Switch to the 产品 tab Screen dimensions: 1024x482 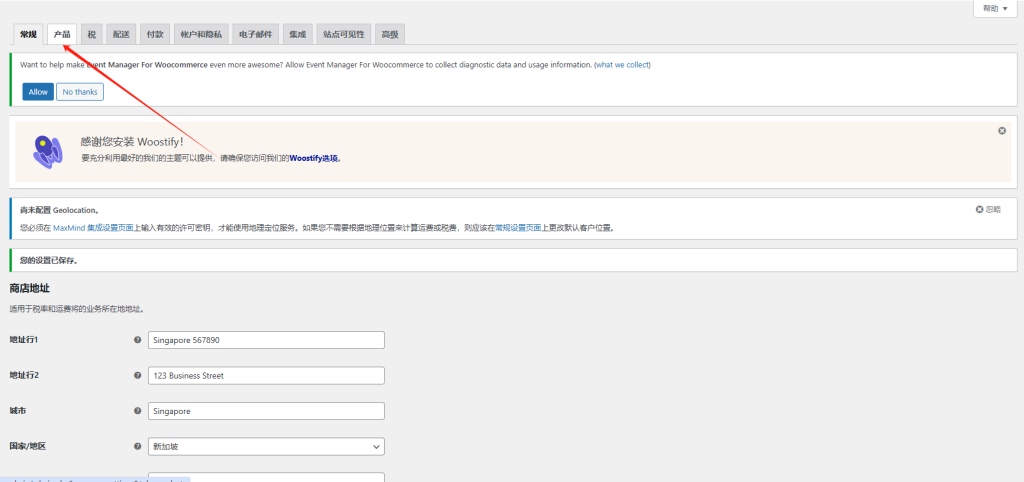62,34
